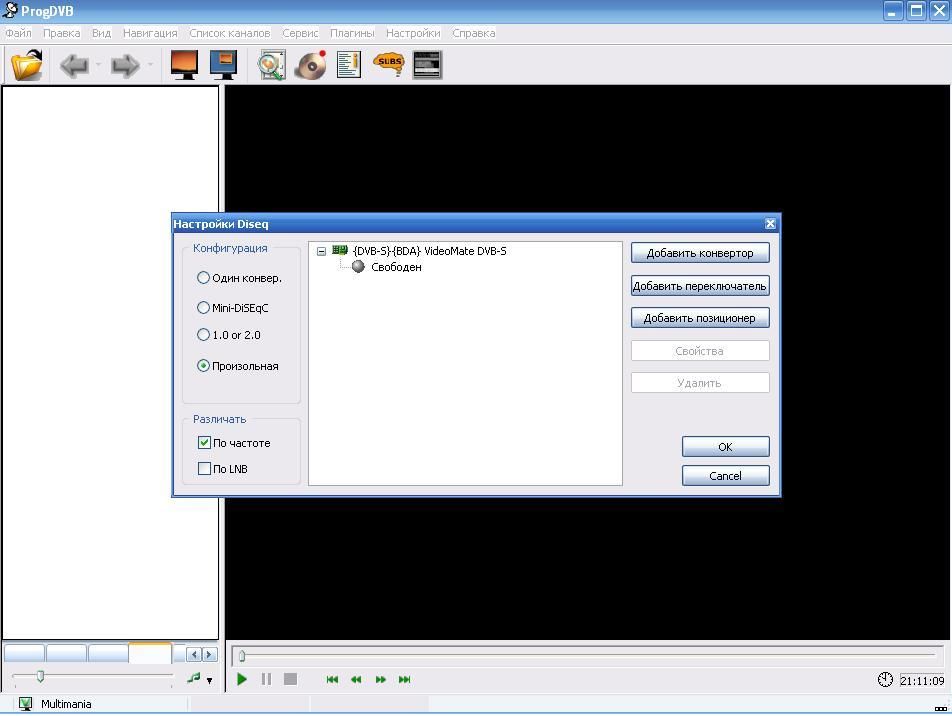952x716 pixels.
Task: Select the Mini-DiSEqC radio option
Action: 204,308
